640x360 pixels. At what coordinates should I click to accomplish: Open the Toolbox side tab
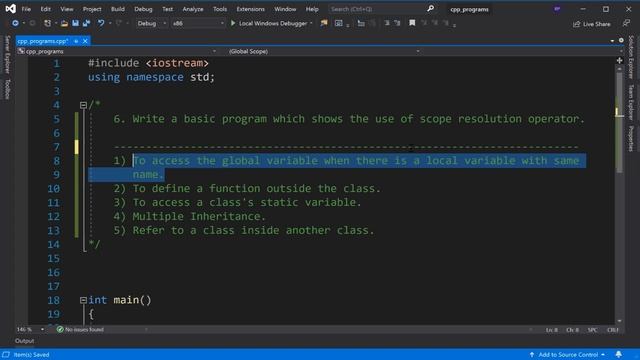coord(7,89)
